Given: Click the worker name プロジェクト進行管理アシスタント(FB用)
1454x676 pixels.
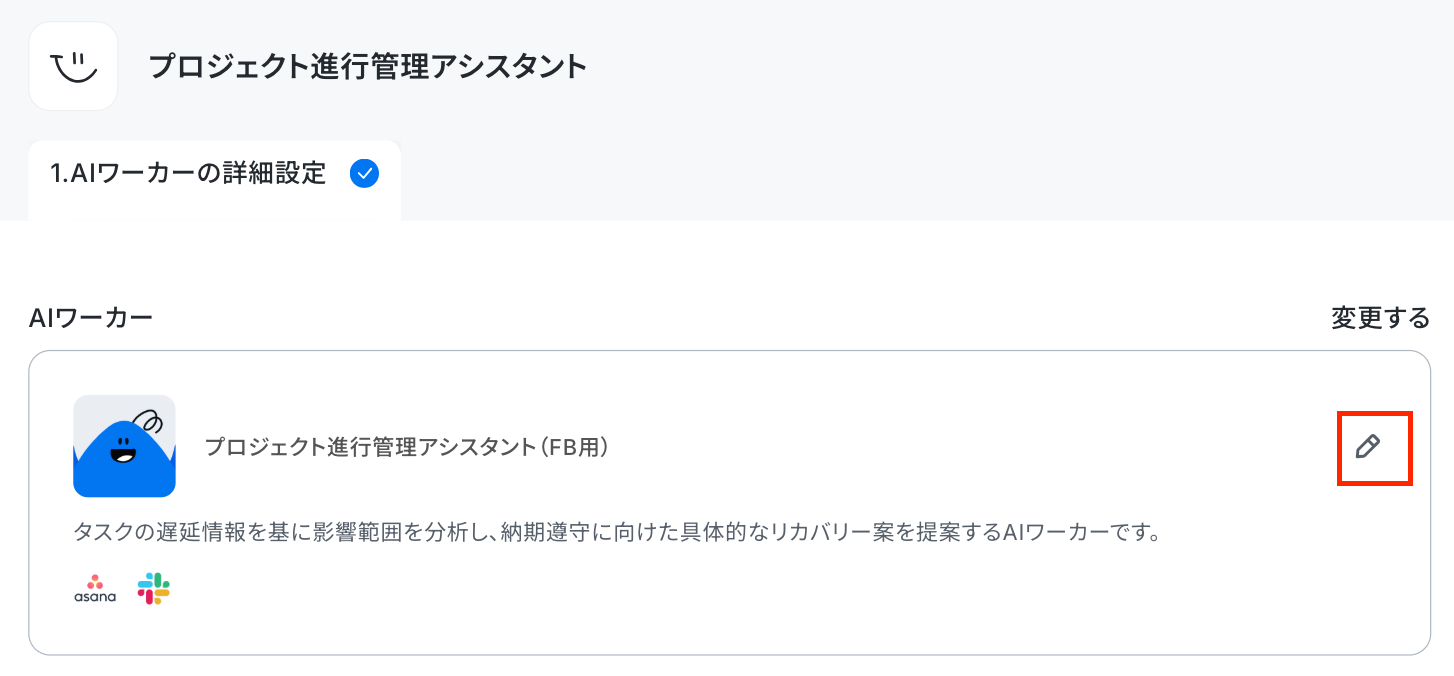Looking at the screenshot, I should click(x=407, y=447).
